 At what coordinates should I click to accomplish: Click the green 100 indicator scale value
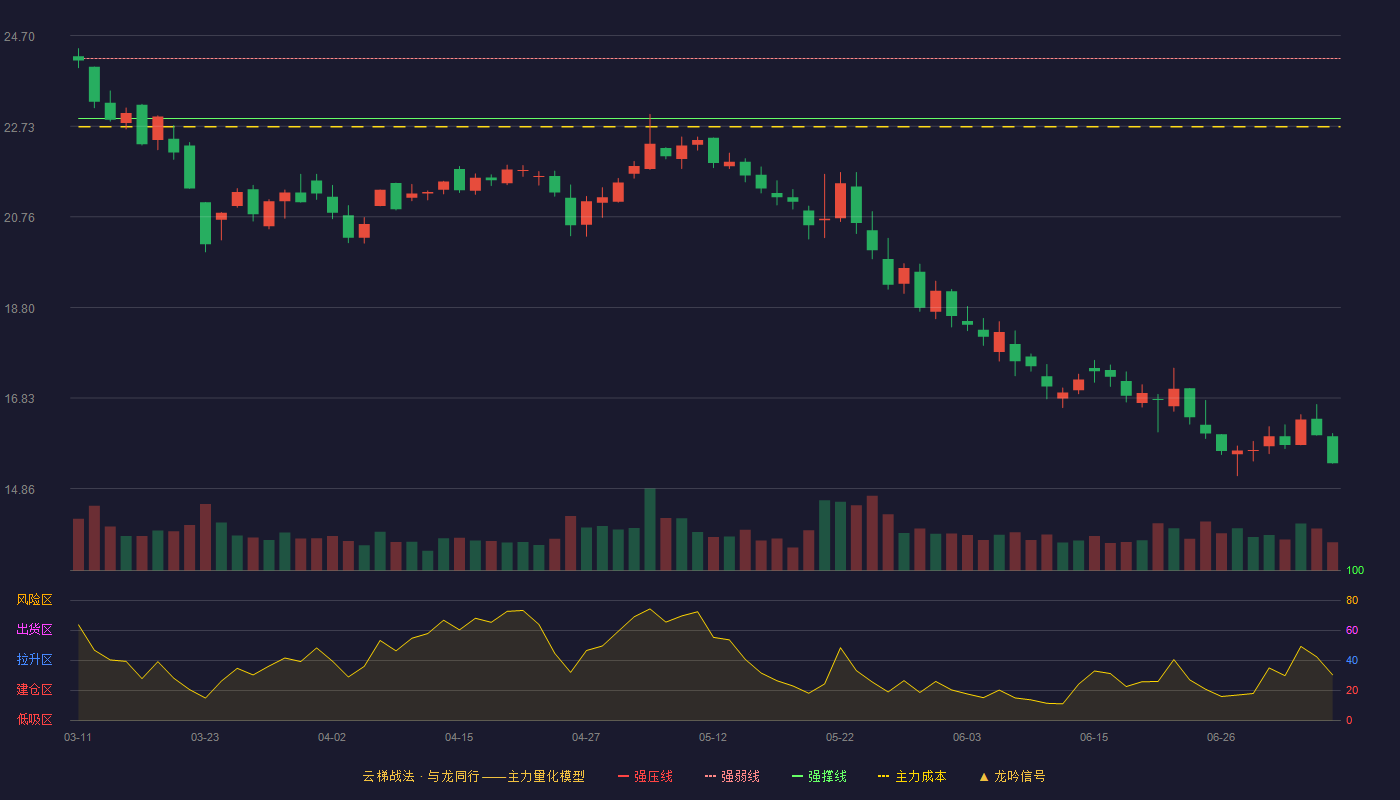coord(1355,571)
